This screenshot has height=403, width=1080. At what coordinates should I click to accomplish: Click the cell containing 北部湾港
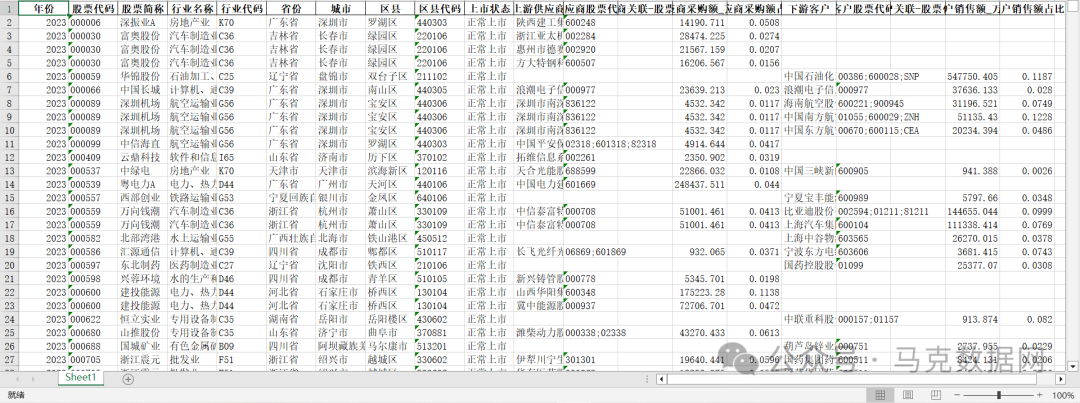(143, 238)
